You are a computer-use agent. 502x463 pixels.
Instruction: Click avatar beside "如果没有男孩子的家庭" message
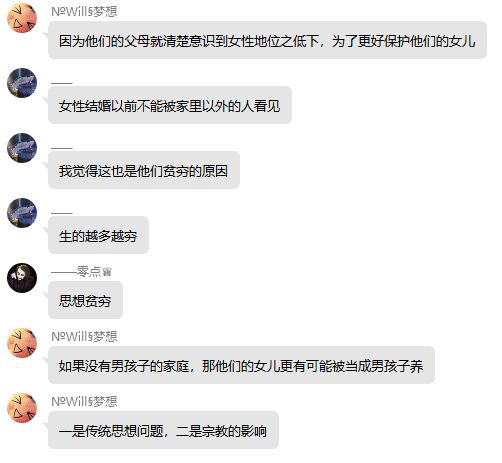click(22, 343)
